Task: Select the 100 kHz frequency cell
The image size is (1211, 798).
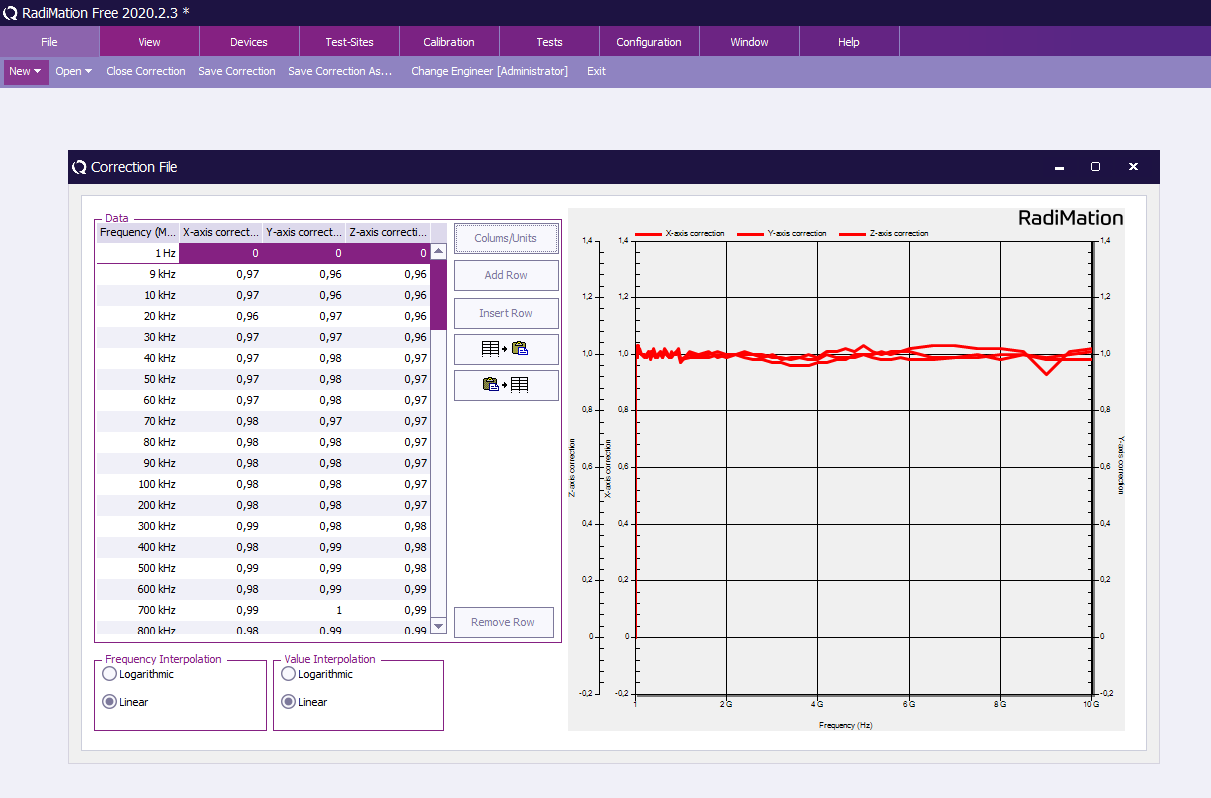Action: pos(138,484)
